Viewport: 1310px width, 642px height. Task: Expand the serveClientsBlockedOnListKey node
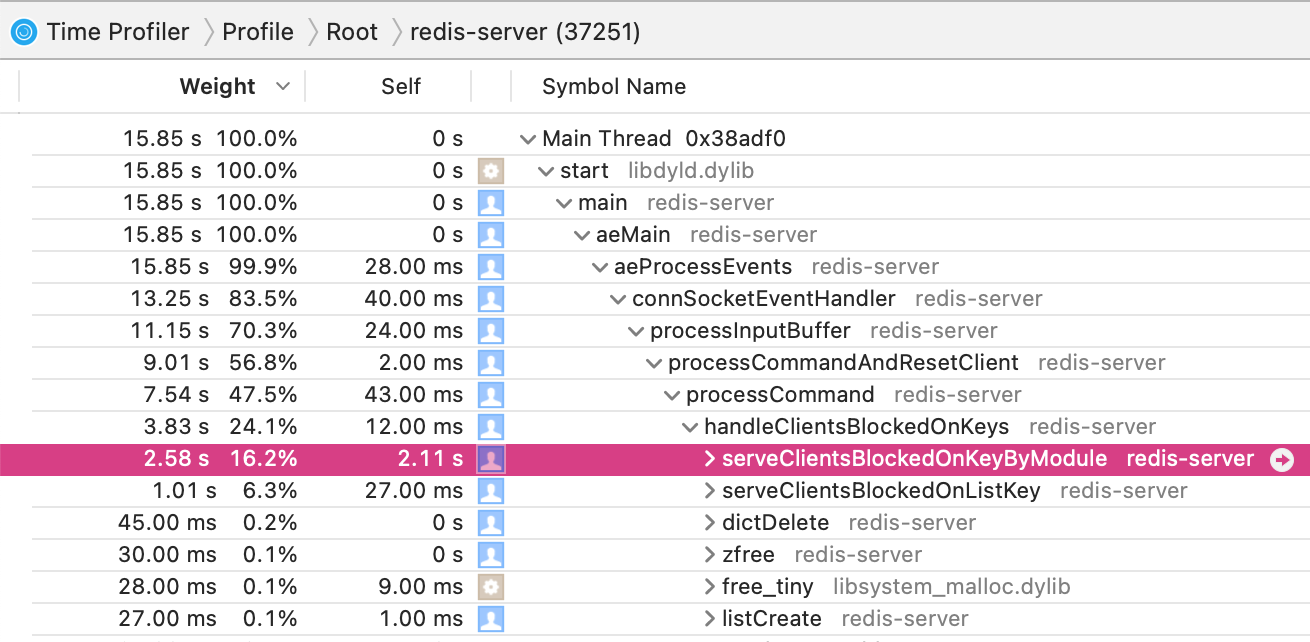click(x=709, y=491)
